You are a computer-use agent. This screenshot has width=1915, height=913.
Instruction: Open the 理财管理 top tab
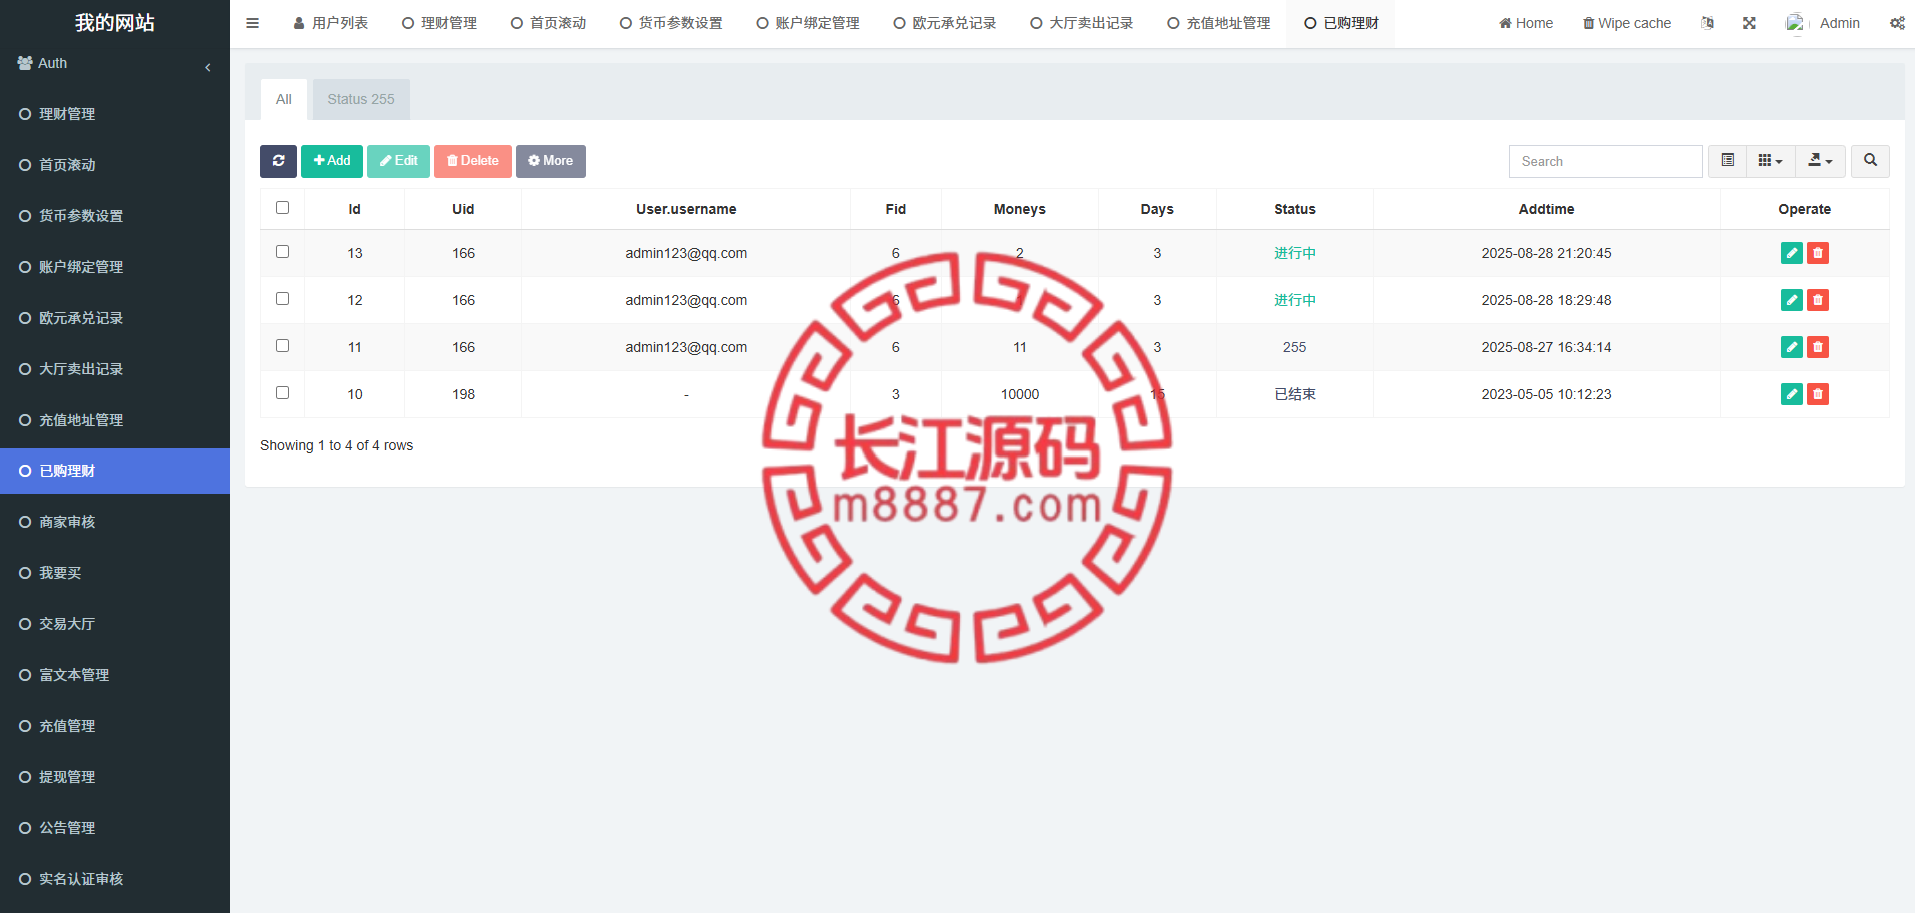point(439,23)
